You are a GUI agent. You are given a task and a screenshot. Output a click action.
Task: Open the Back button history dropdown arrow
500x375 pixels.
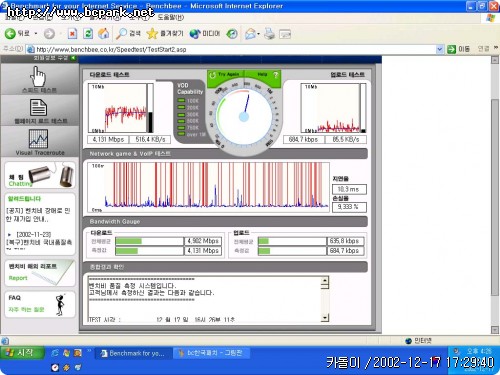[x=36, y=34]
